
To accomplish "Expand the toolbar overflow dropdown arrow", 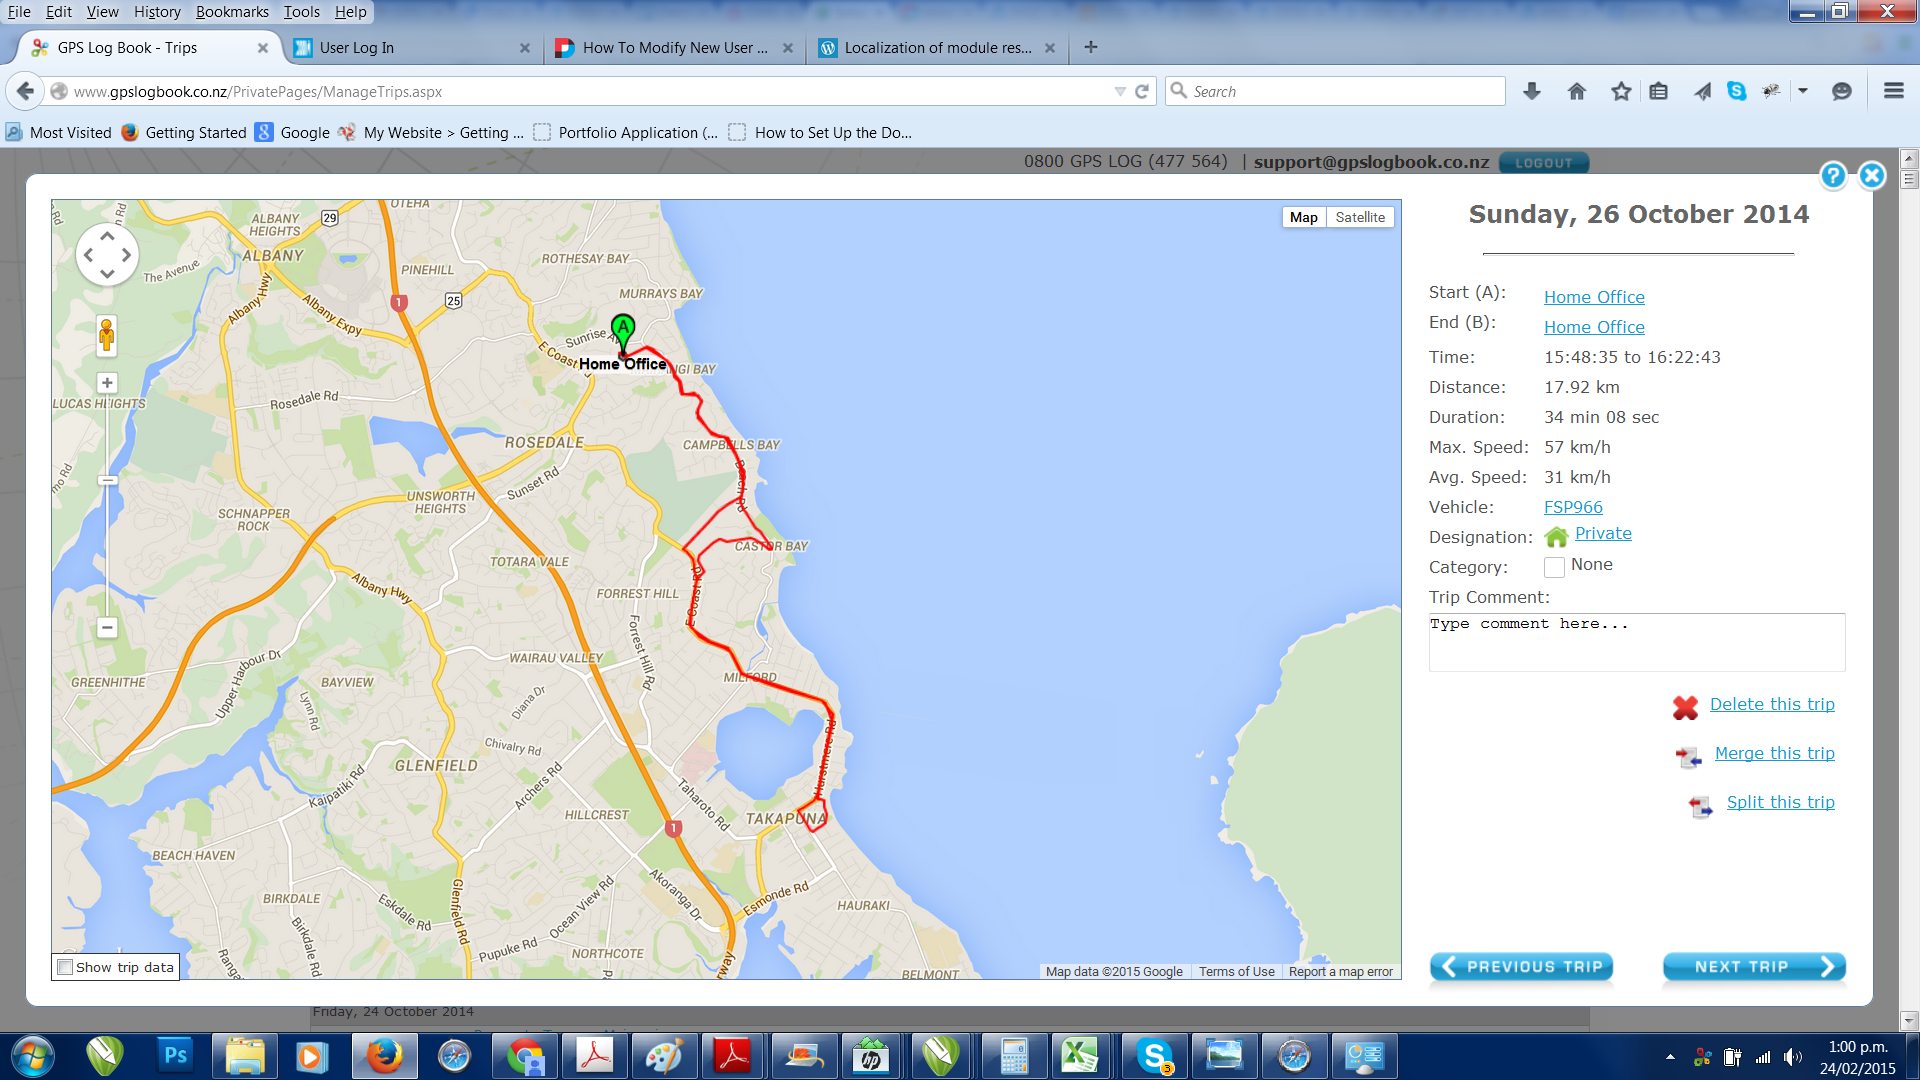I will [x=1803, y=91].
